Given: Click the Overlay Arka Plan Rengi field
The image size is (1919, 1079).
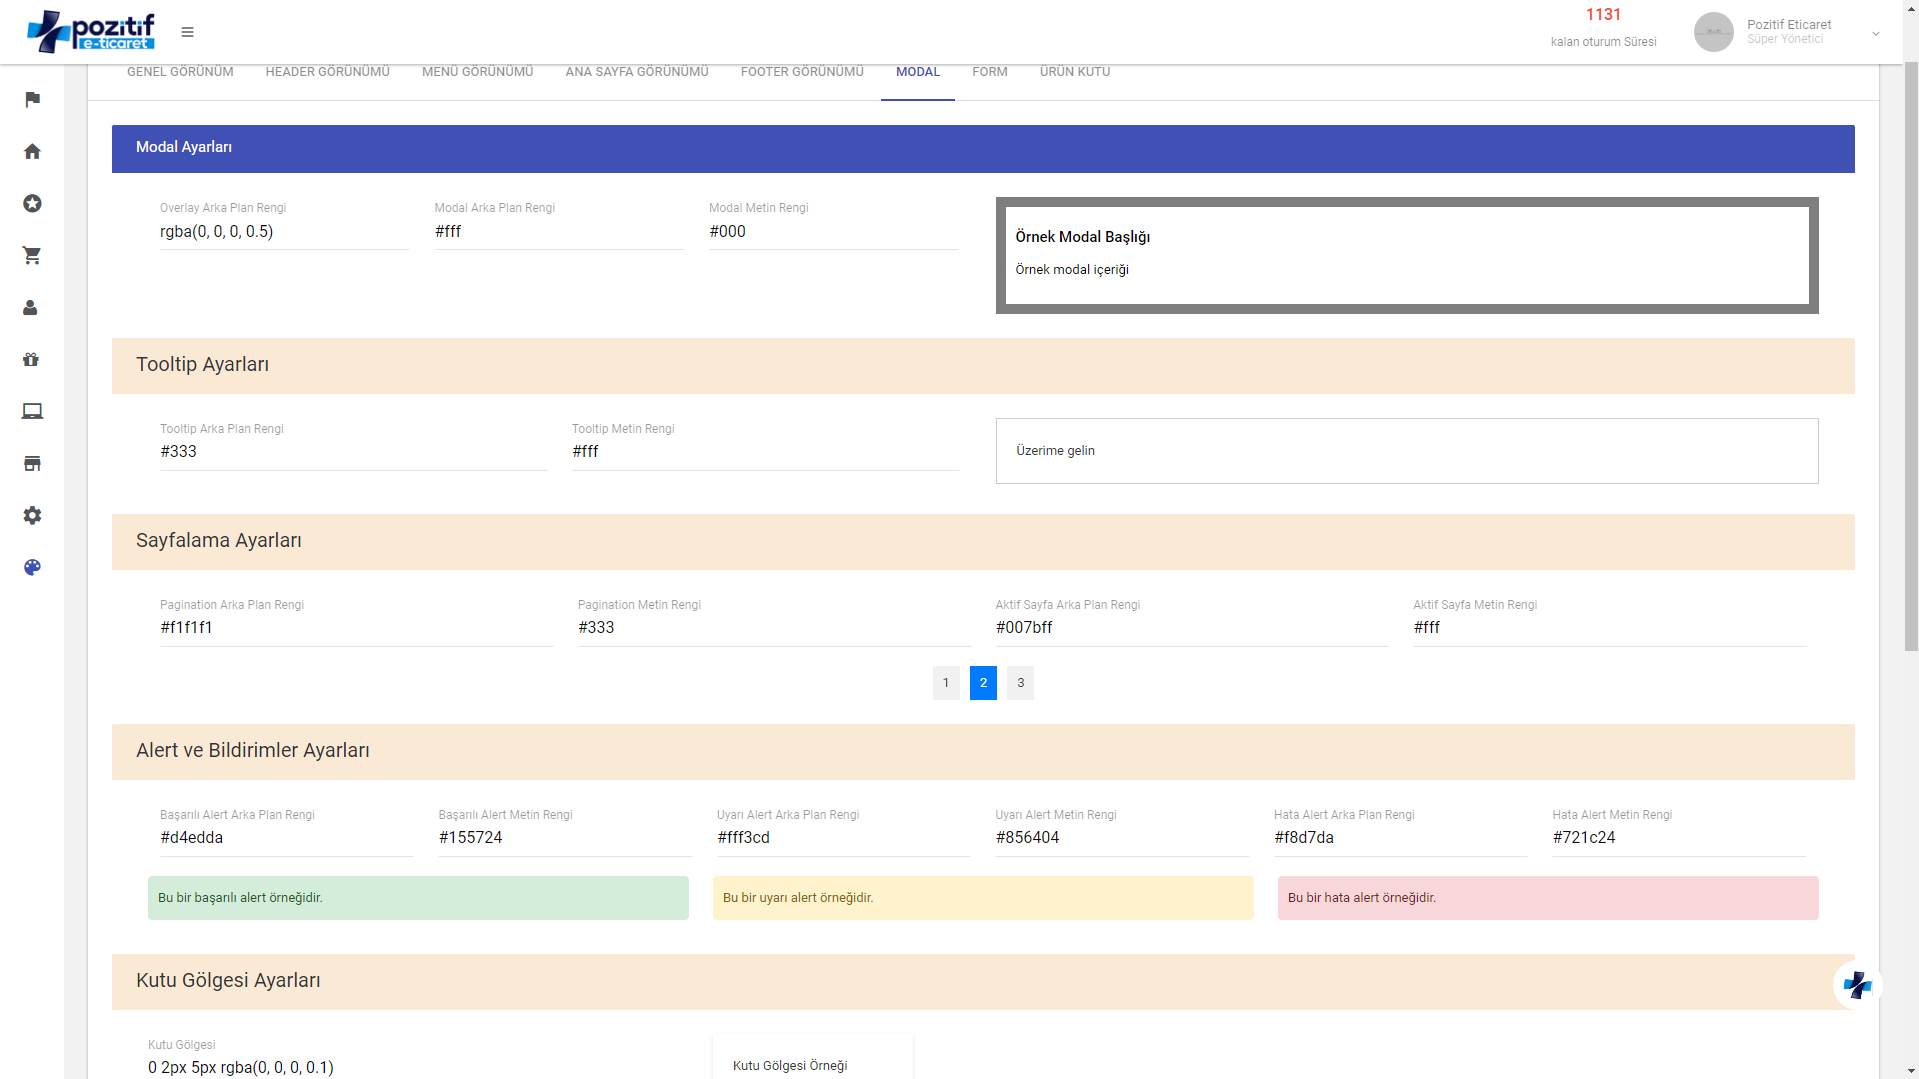Looking at the screenshot, I should click(x=284, y=231).
